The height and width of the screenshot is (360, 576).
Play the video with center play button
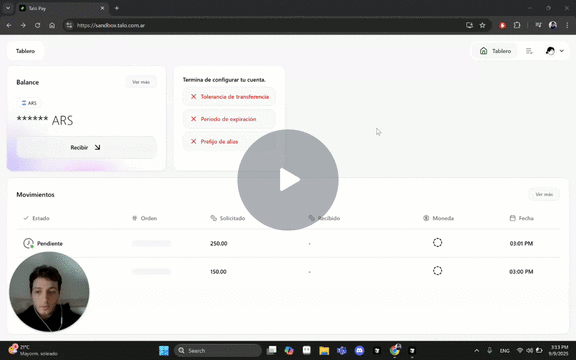coord(288,180)
